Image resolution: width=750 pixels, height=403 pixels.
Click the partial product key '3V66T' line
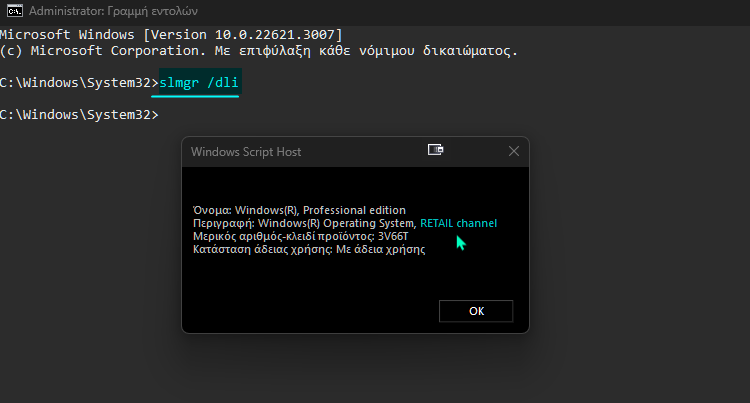click(x=300, y=236)
